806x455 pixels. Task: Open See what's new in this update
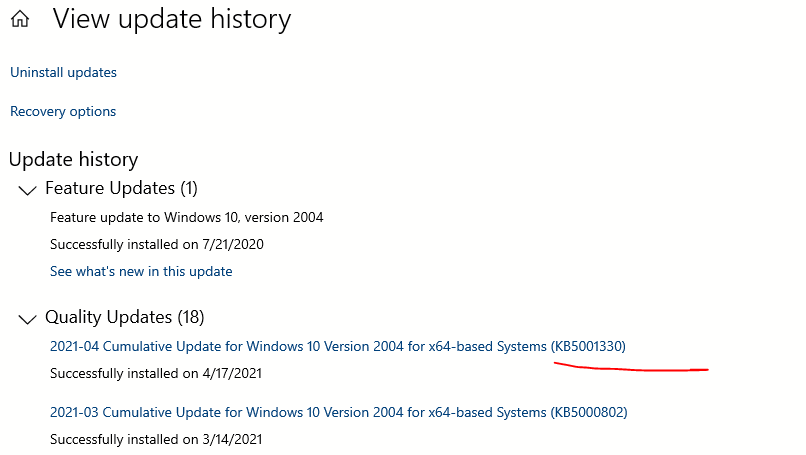(x=141, y=271)
